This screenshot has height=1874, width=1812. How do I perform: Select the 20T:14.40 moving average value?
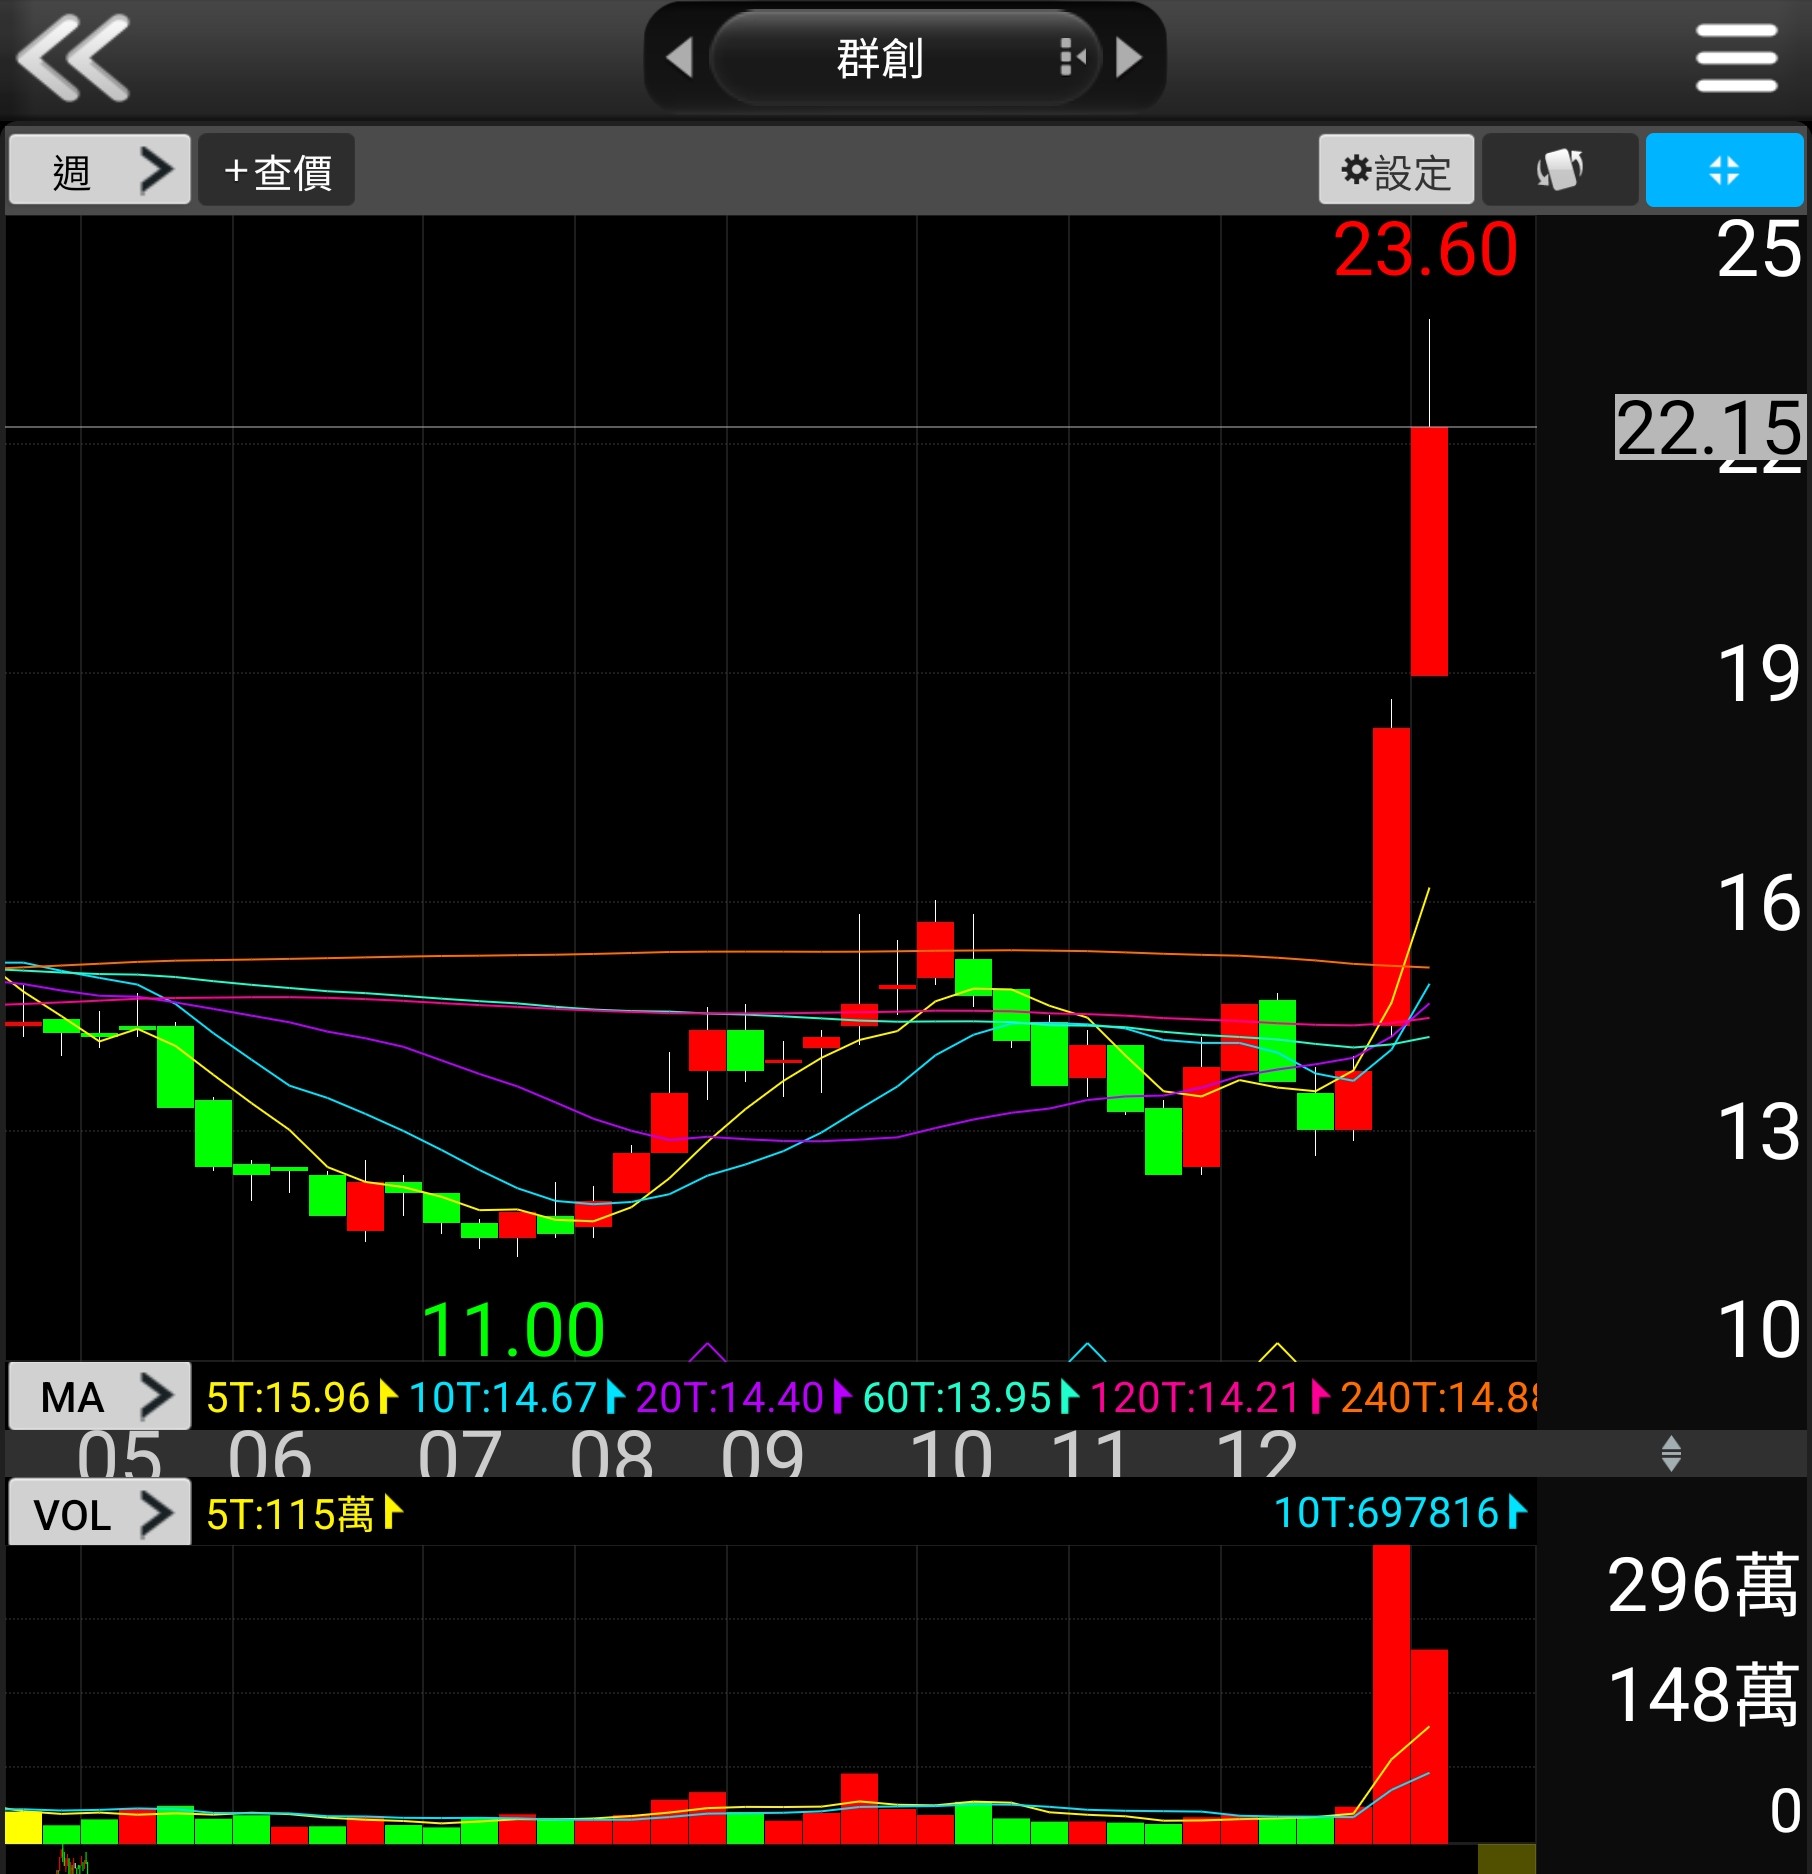tap(744, 1397)
